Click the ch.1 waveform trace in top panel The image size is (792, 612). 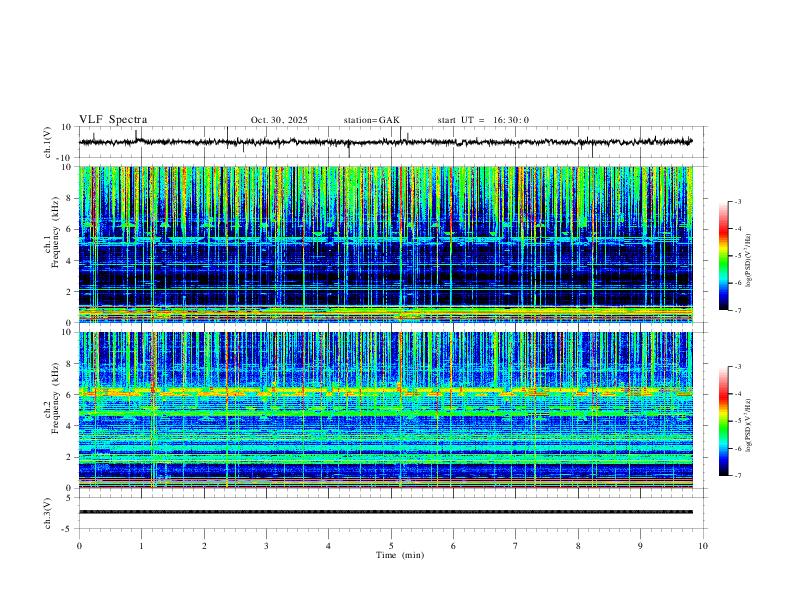click(386, 142)
